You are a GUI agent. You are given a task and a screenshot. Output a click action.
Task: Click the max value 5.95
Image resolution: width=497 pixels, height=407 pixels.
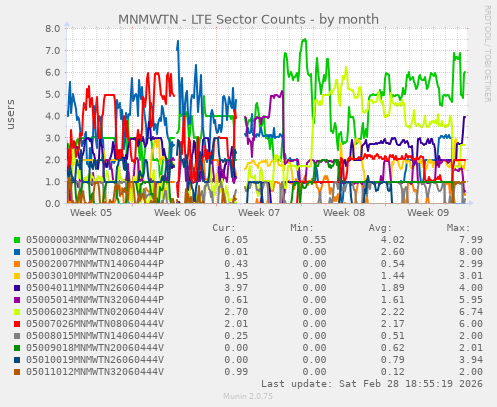(471, 300)
